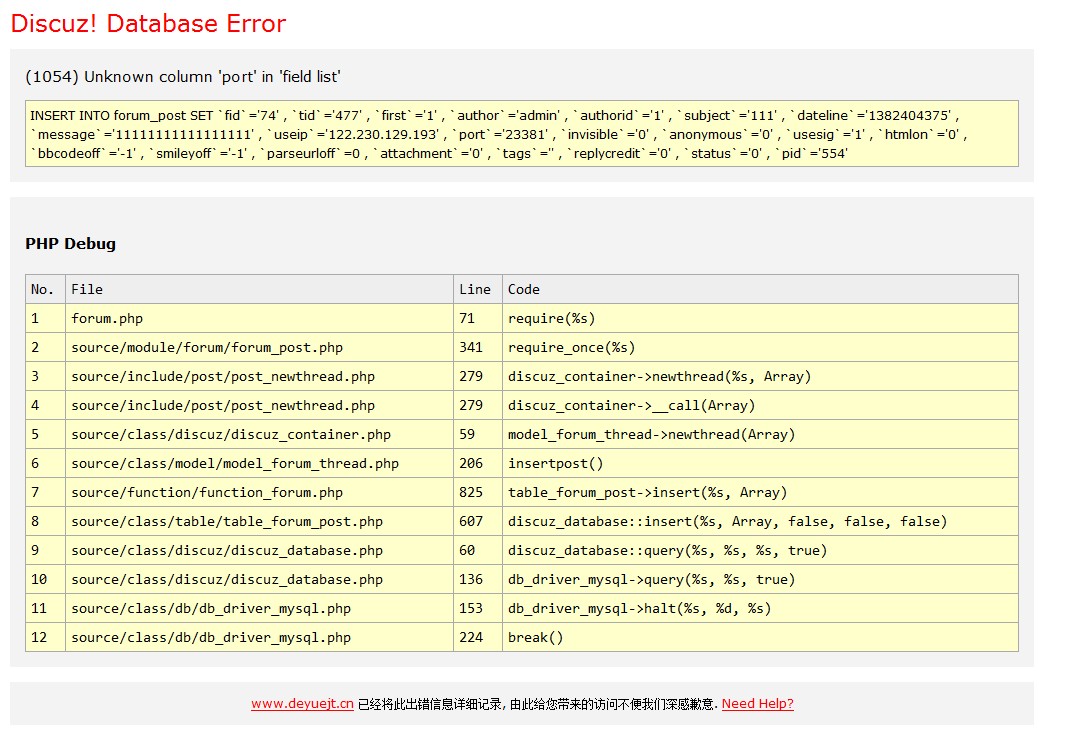
Task: Follow the "Need Help?" link
Action: (x=758, y=704)
